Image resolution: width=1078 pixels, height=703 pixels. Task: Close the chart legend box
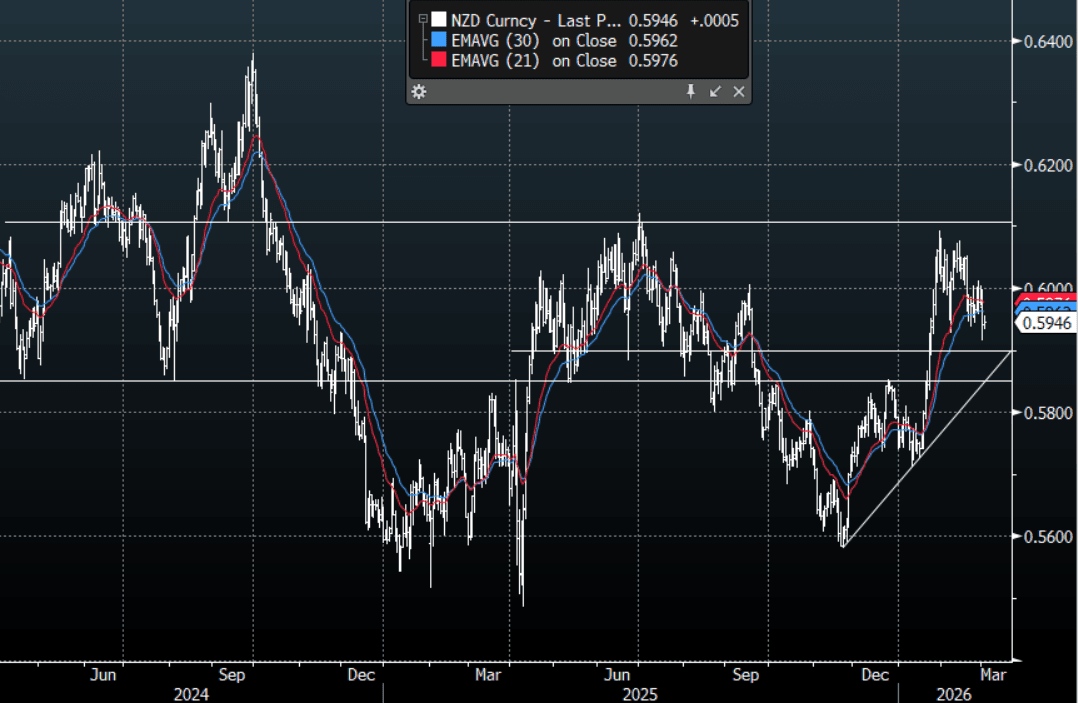point(739,92)
